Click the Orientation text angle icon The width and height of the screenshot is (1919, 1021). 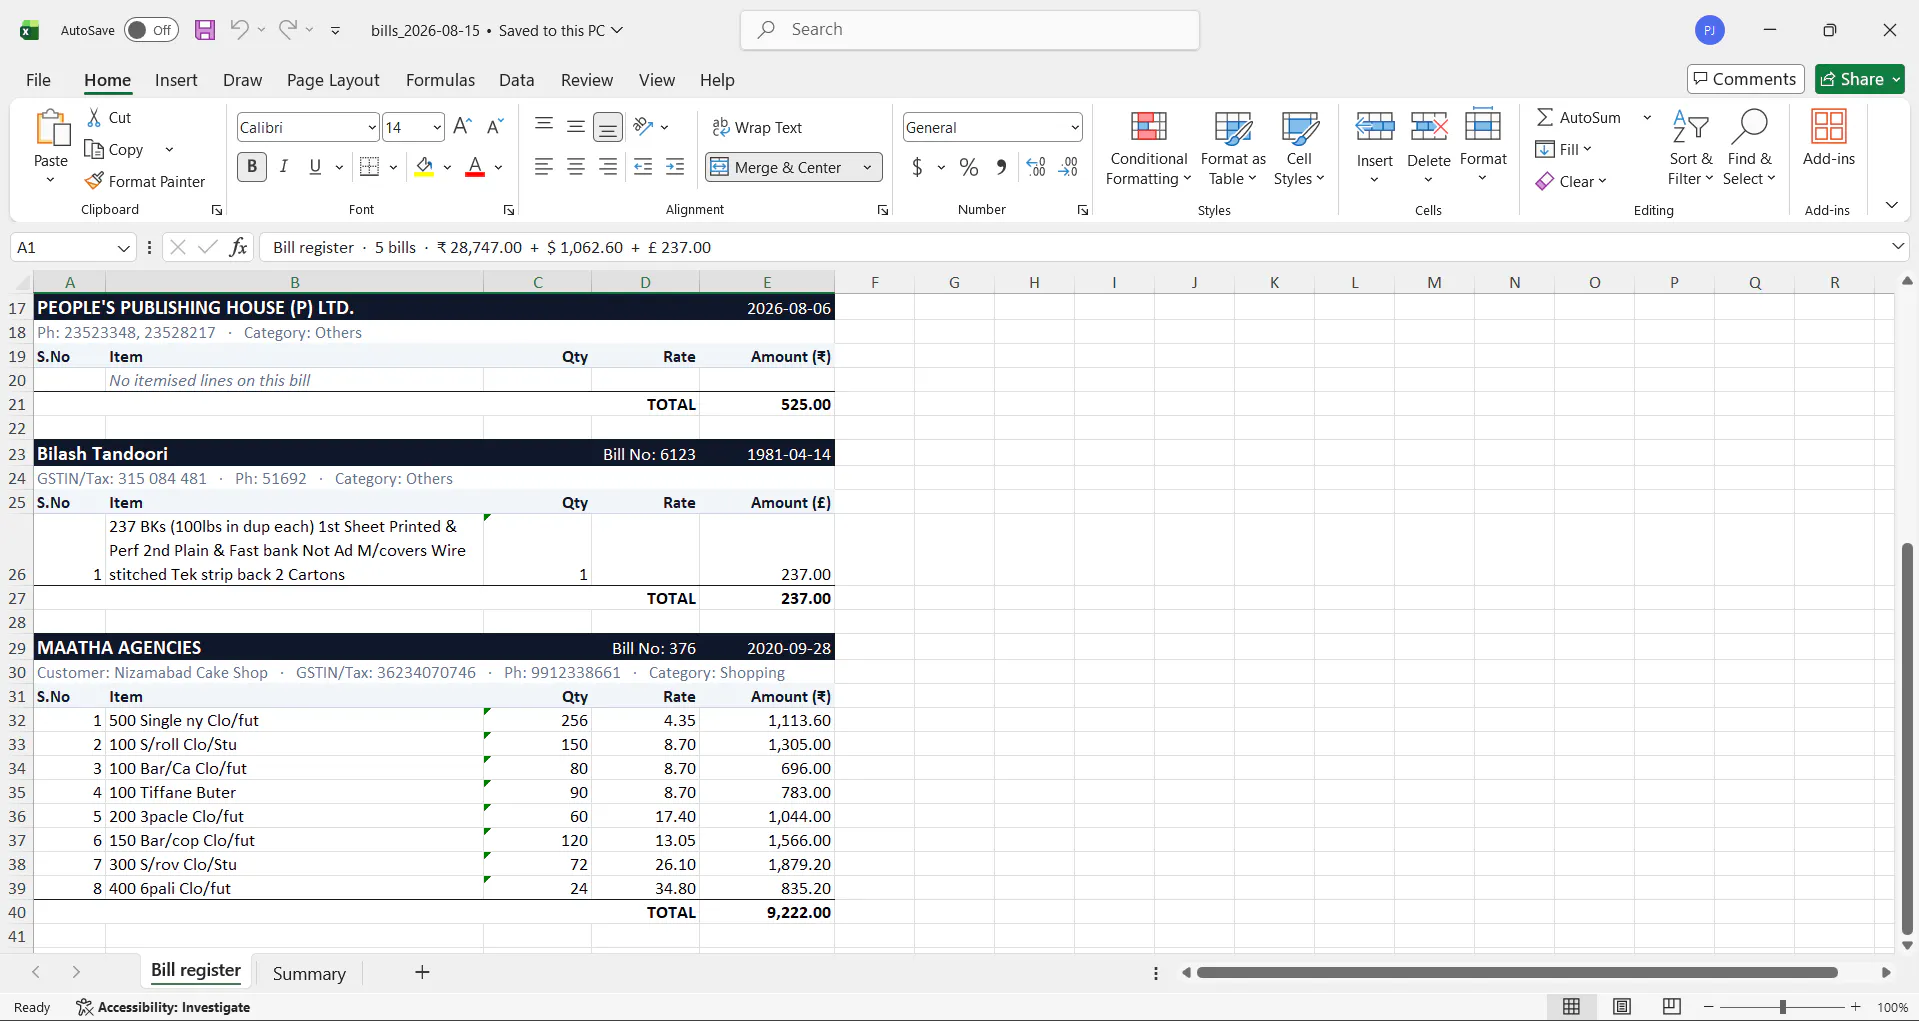(643, 126)
